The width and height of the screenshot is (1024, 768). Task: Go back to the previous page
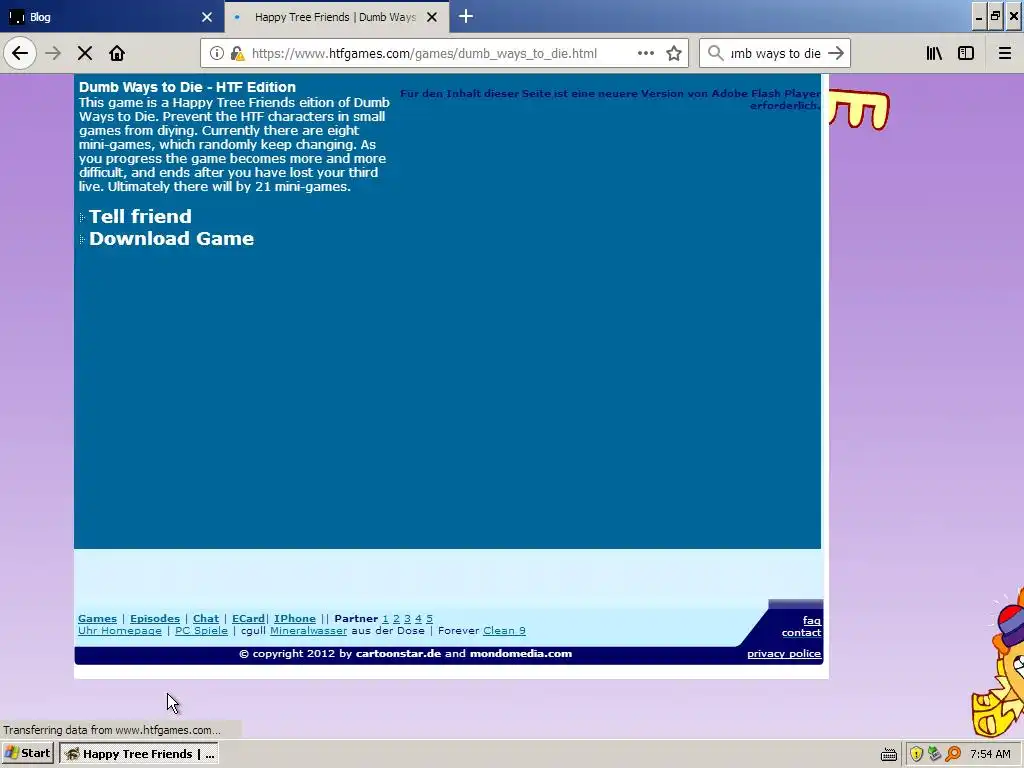[20, 53]
